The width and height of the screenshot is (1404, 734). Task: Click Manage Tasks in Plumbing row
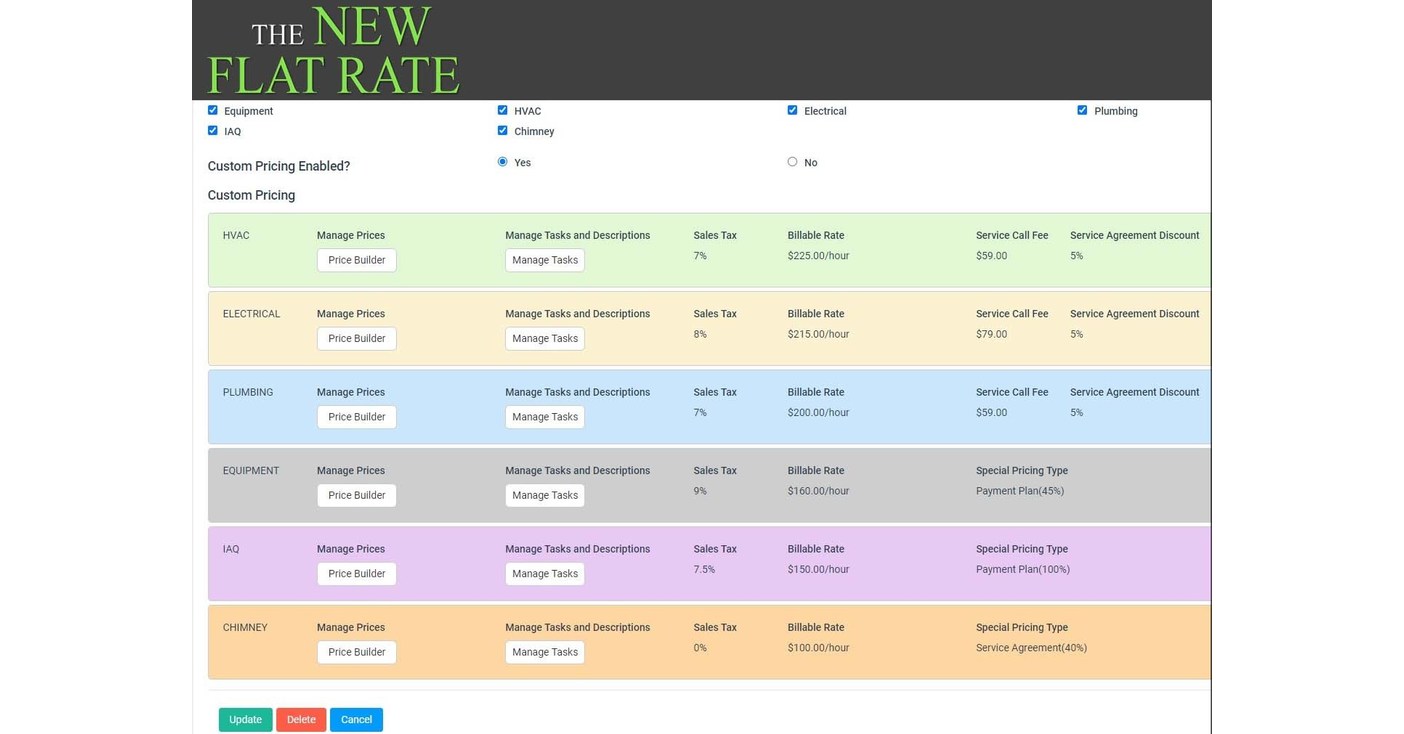(x=544, y=417)
